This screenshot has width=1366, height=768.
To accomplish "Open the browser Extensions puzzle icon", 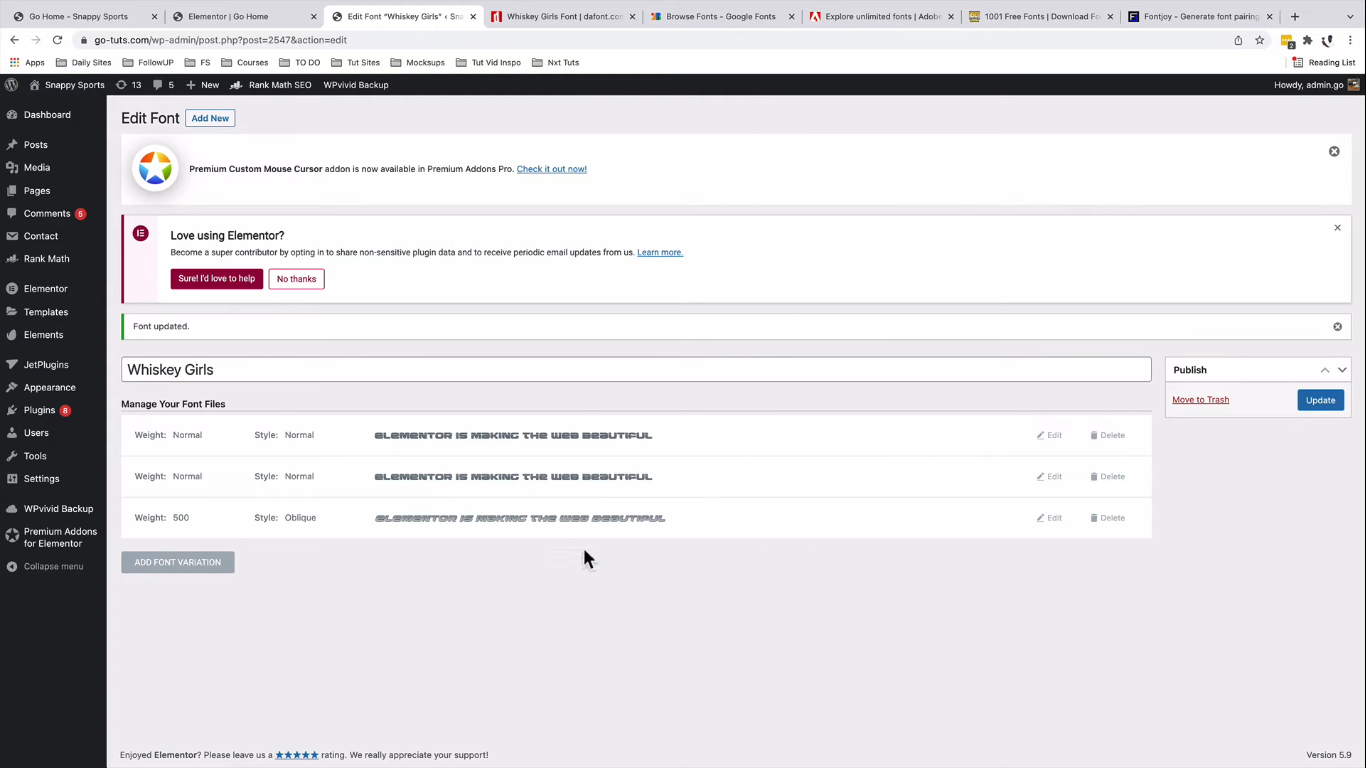I will point(1307,40).
